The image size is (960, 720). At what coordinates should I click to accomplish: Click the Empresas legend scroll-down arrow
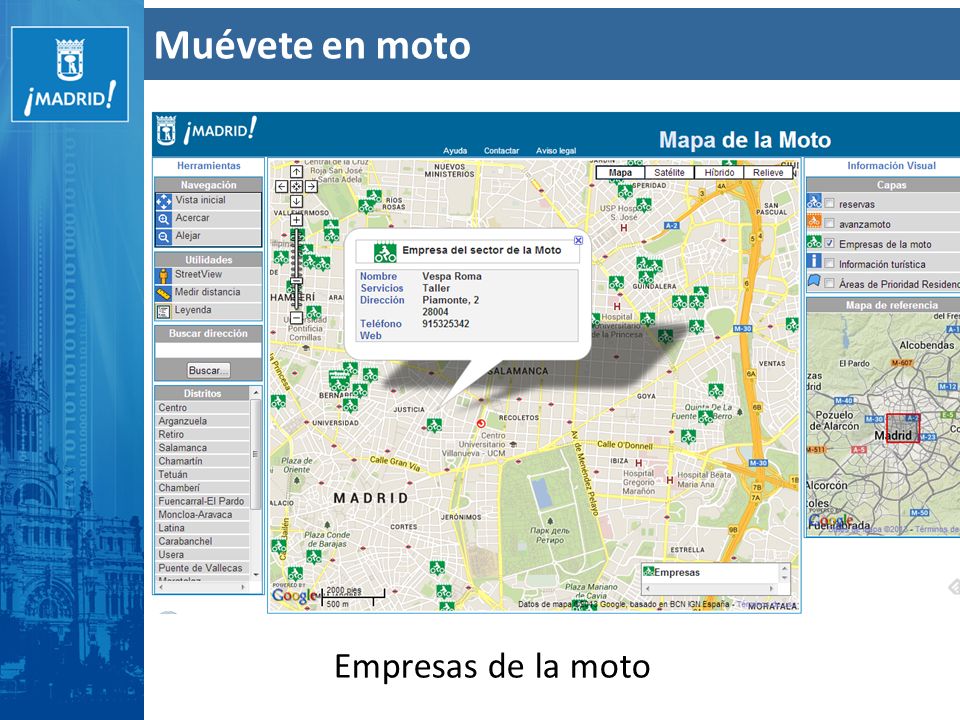[784, 579]
